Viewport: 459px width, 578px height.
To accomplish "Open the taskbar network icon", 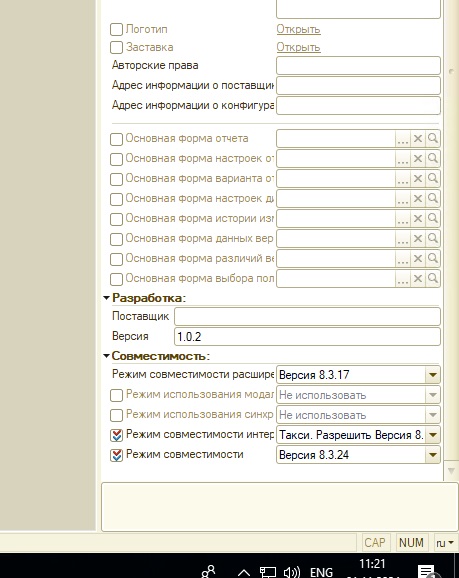I will (268, 572).
